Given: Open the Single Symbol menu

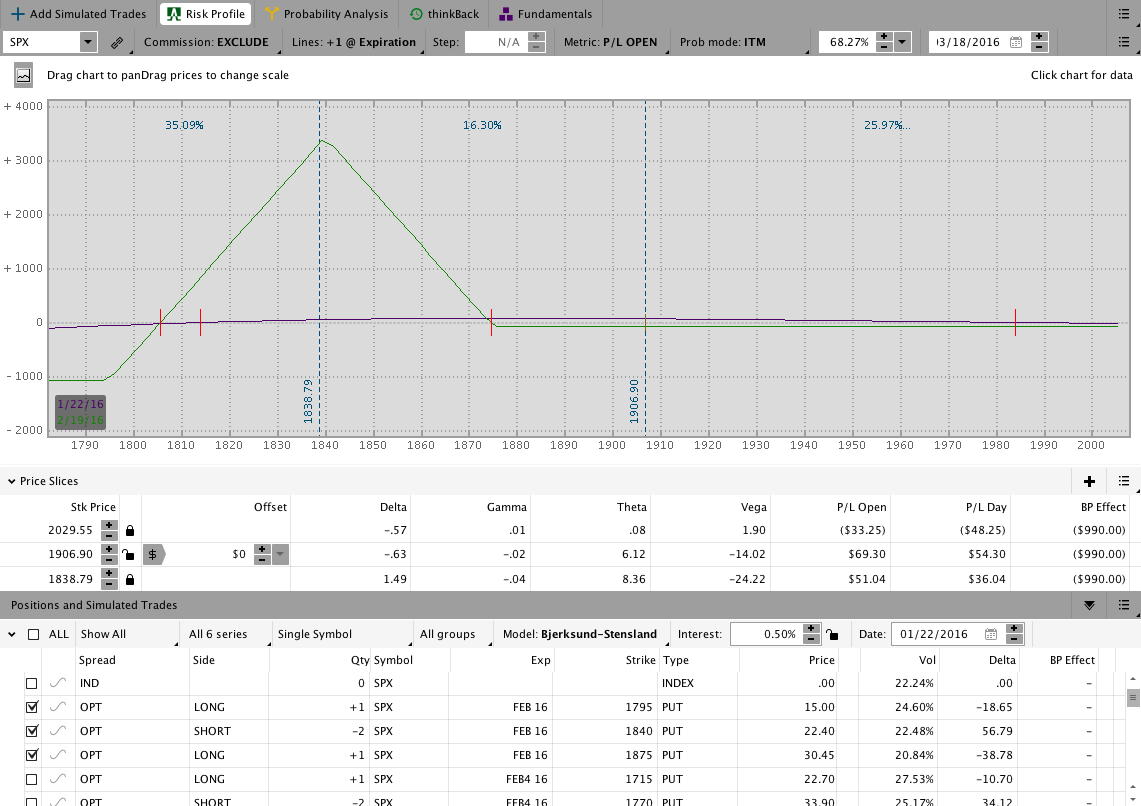Looking at the screenshot, I should (341, 634).
